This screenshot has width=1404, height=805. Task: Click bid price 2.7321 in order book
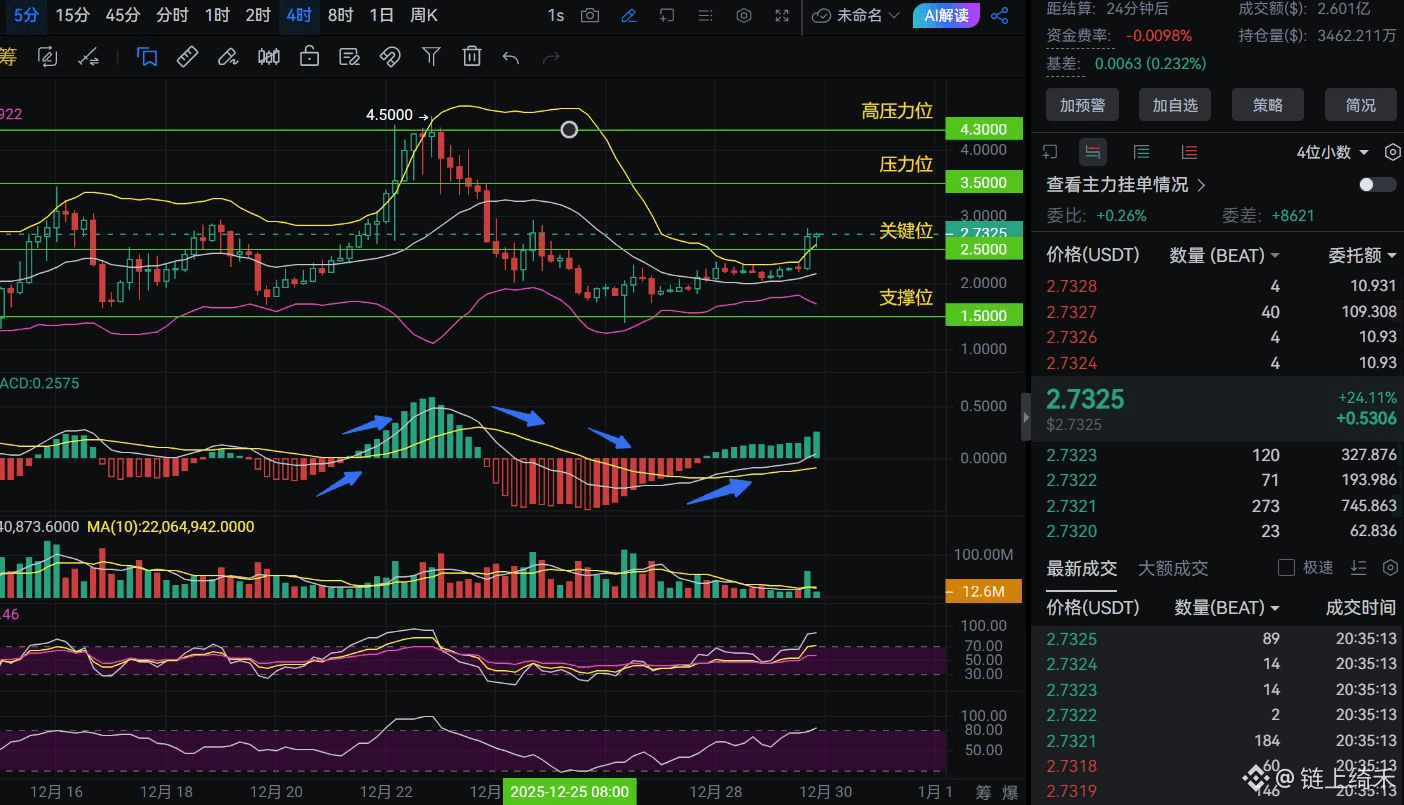[x=1072, y=506]
